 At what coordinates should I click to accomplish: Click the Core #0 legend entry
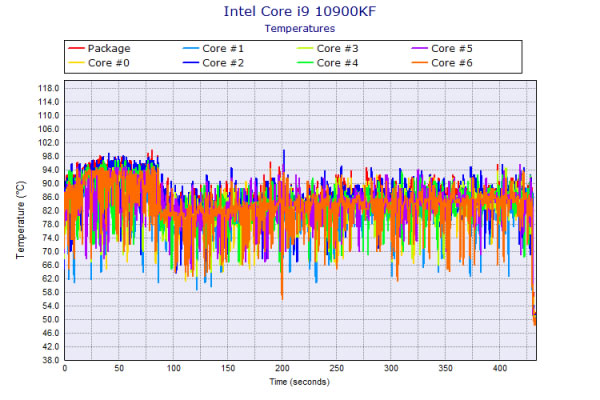click(99, 63)
